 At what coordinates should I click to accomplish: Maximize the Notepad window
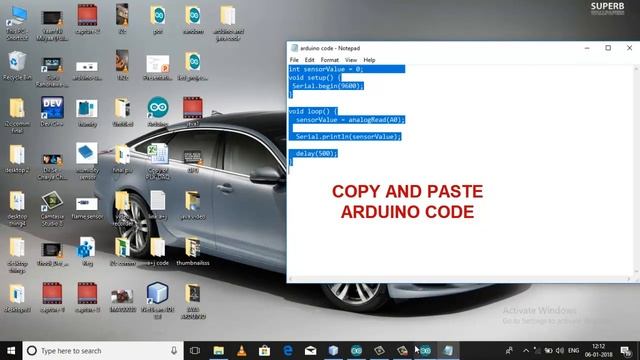point(608,48)
